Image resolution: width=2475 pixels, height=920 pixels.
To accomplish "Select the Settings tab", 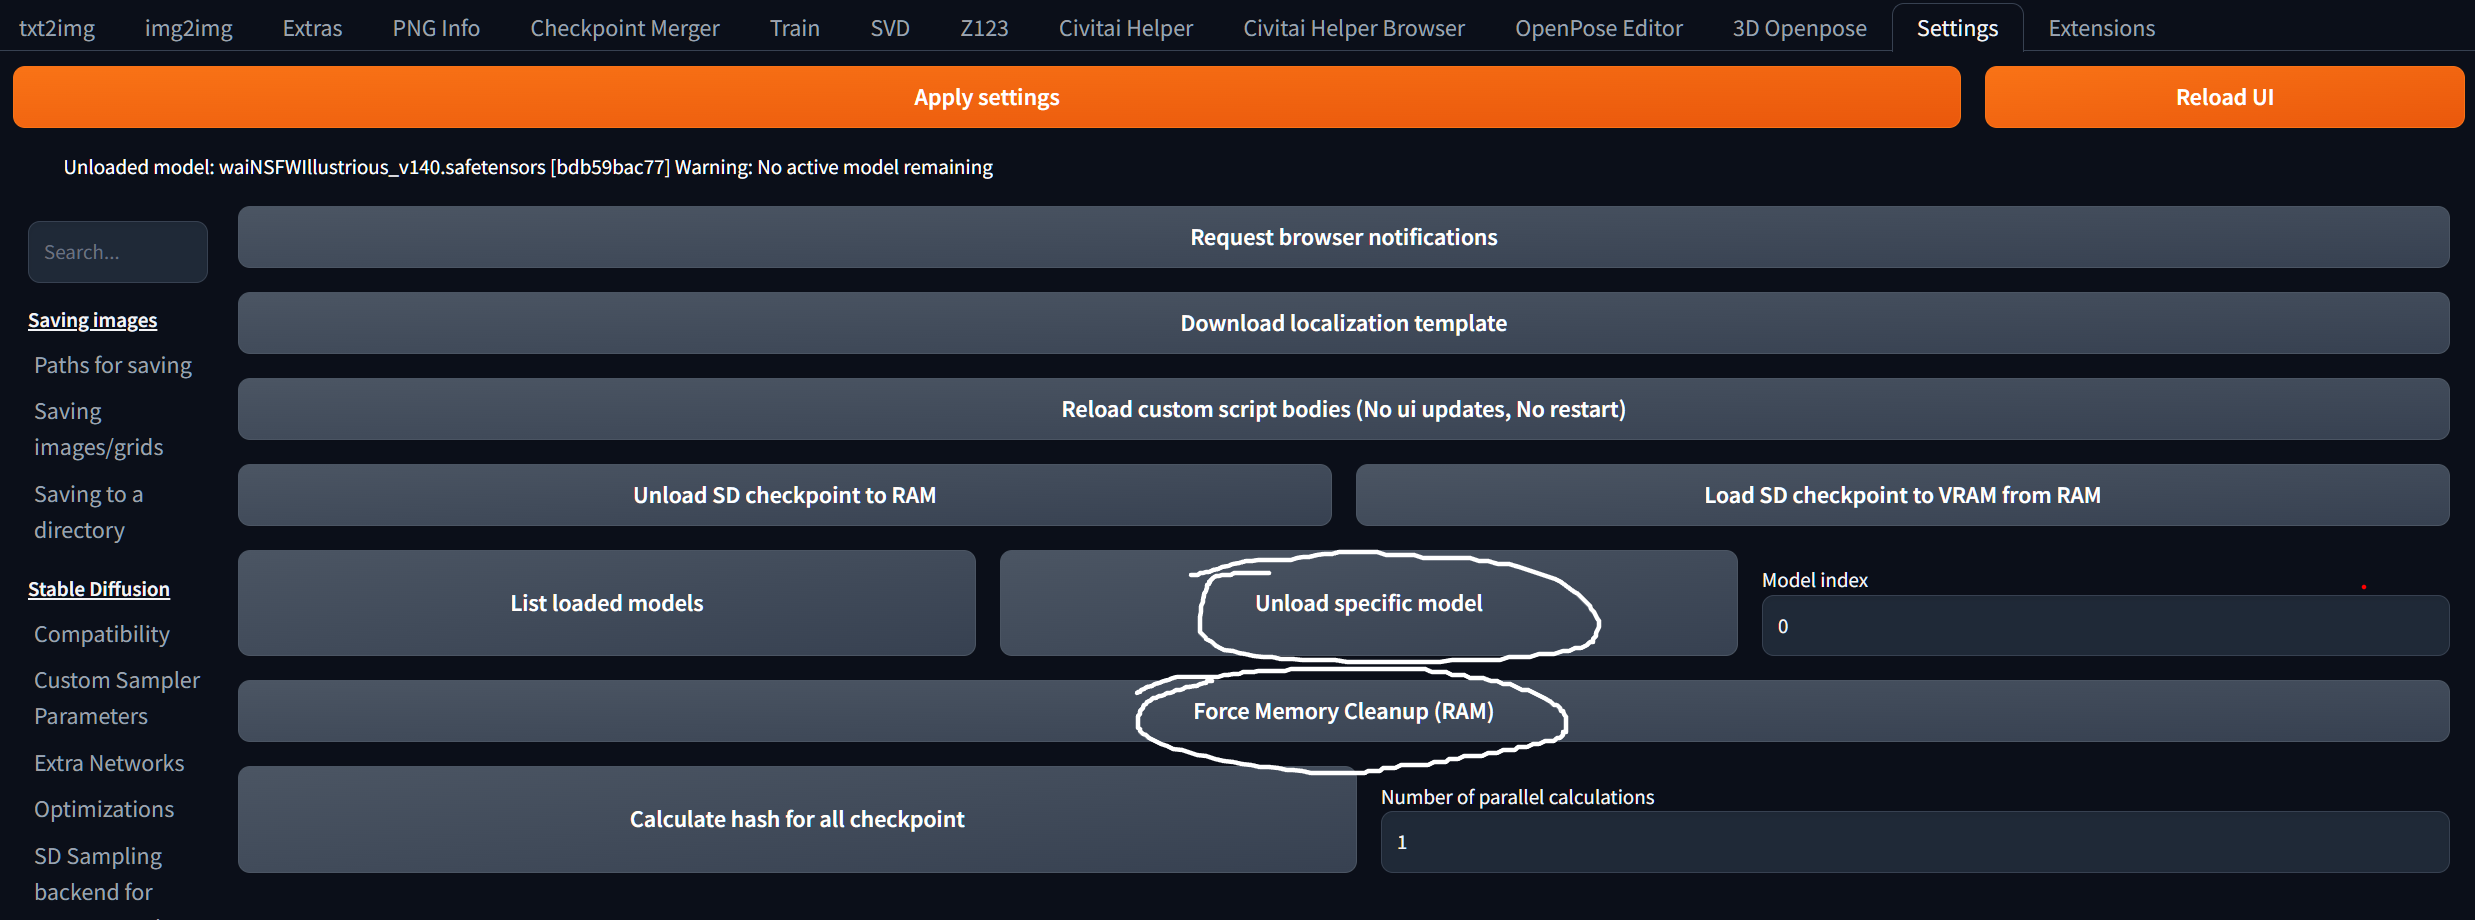I will click(1957, 28).
